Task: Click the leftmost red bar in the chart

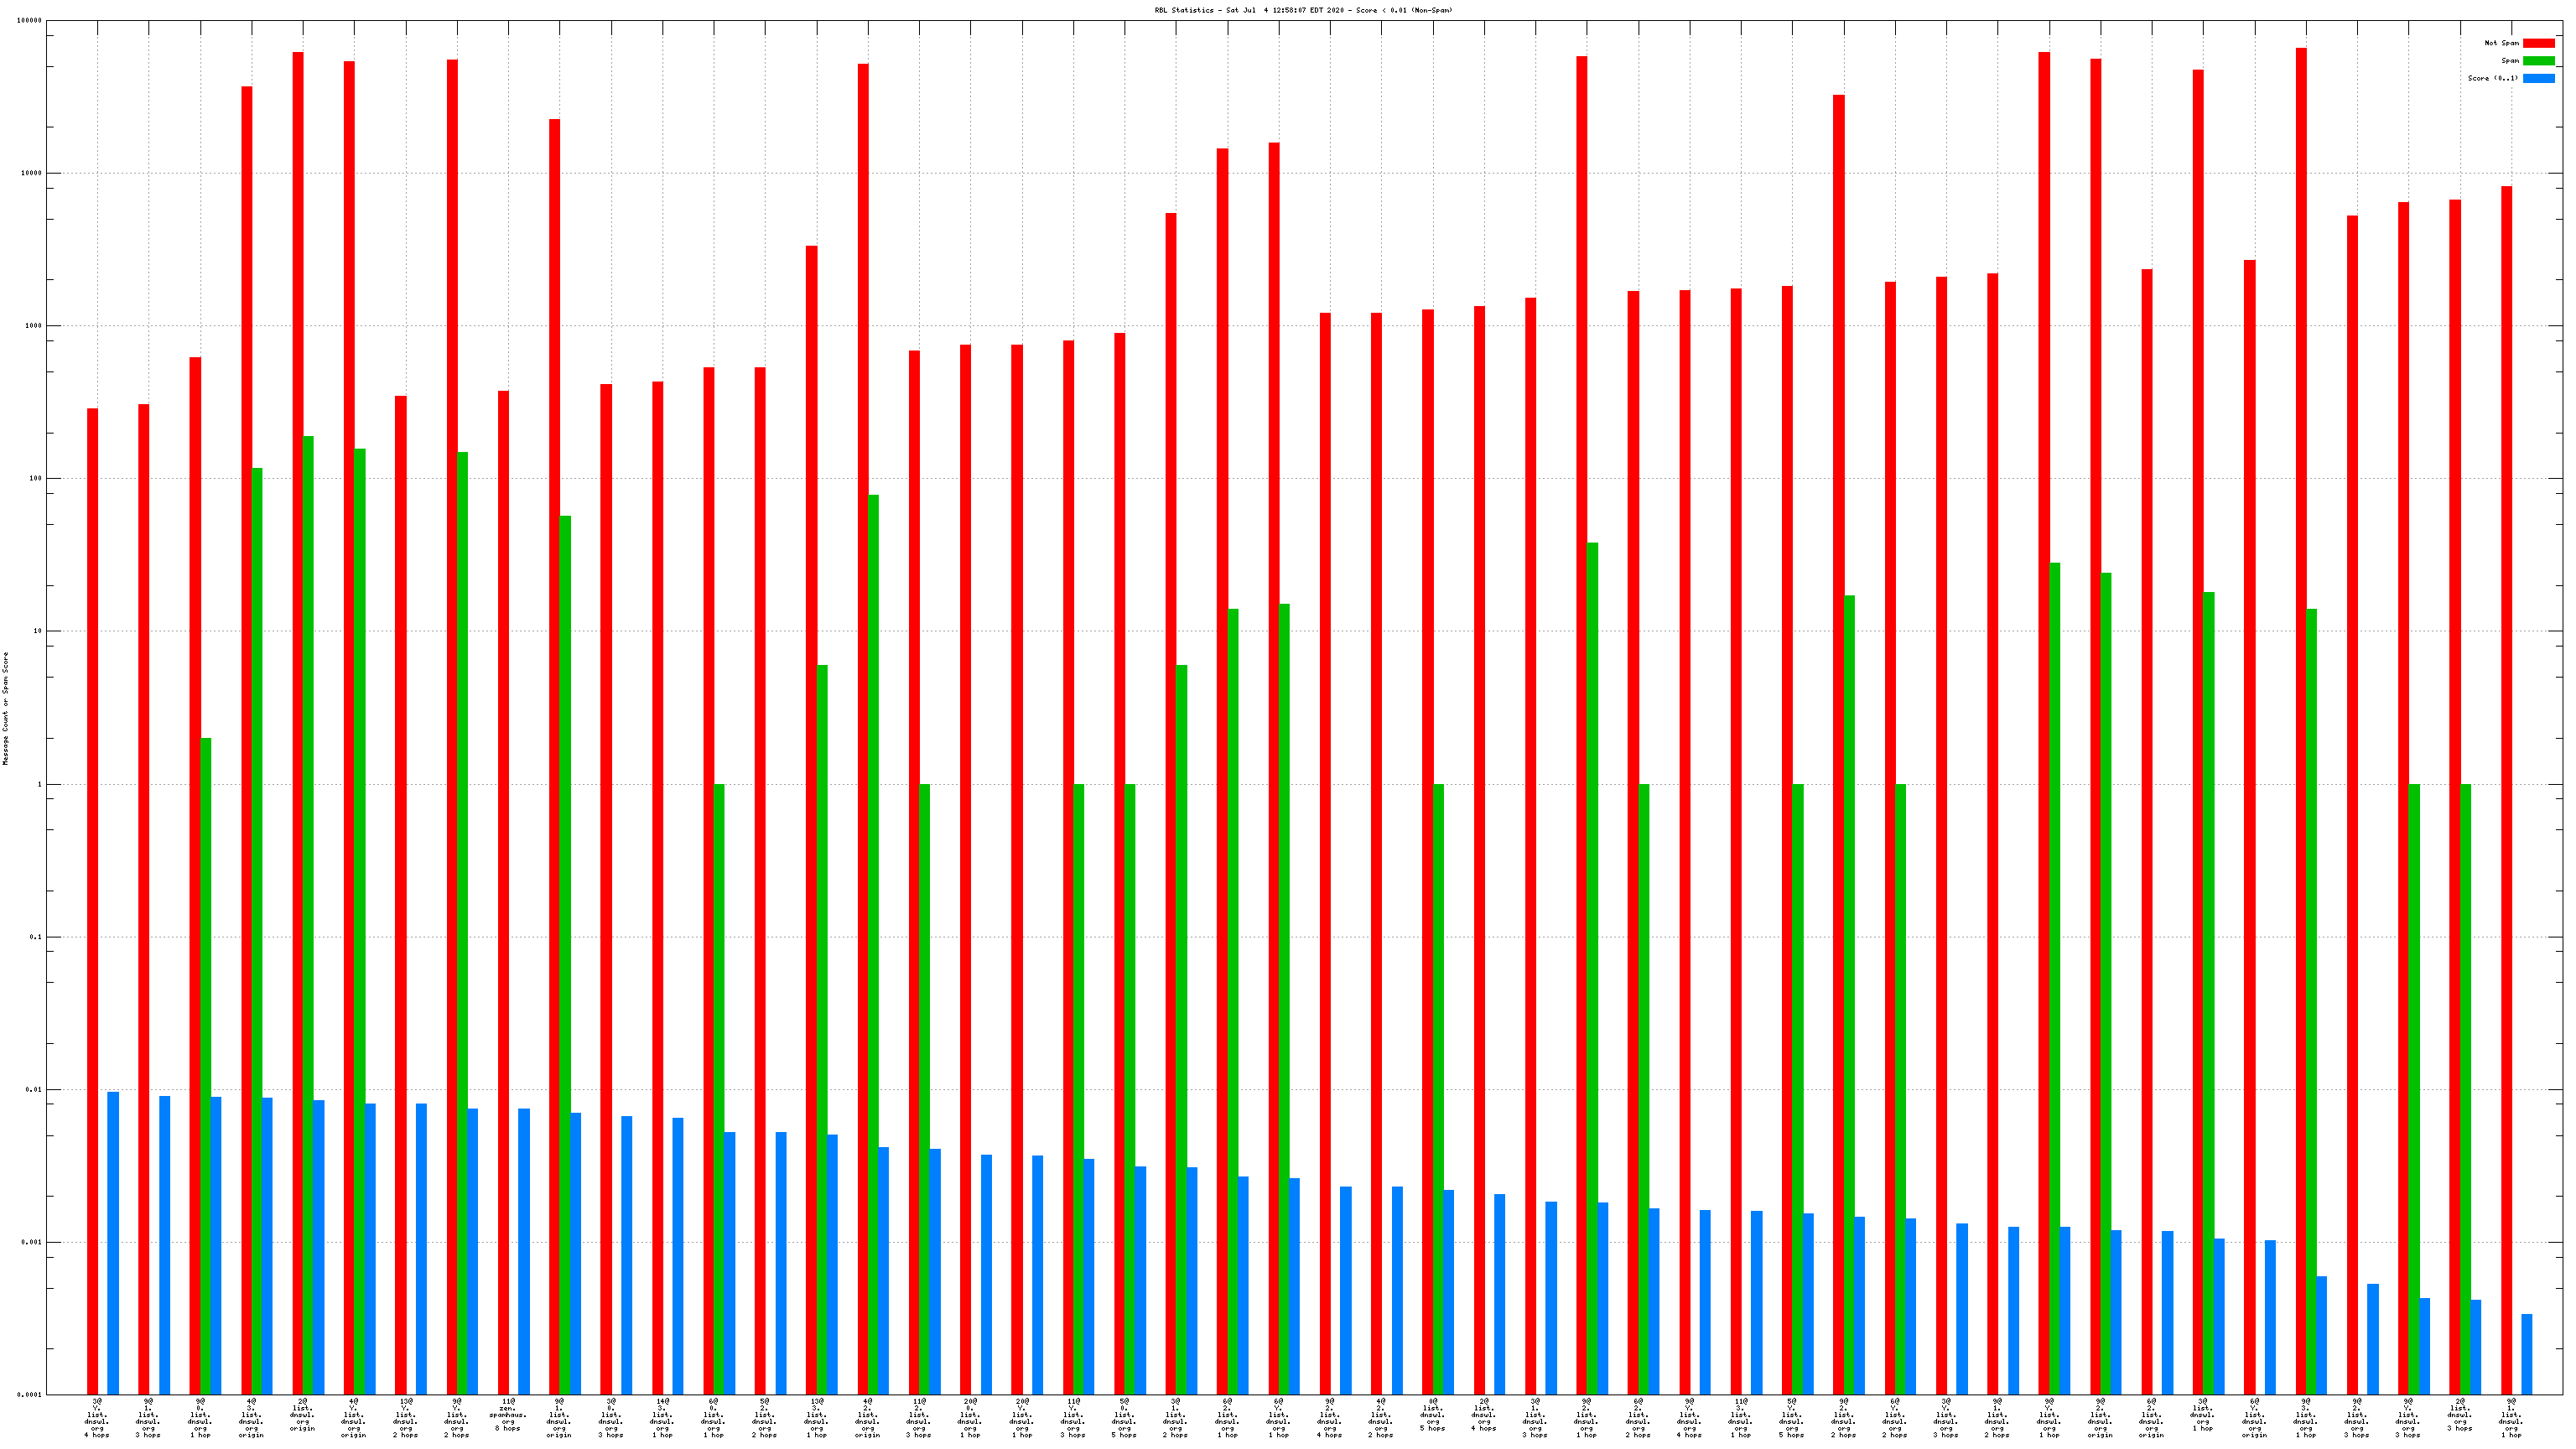Action: [x=92, y=900]
